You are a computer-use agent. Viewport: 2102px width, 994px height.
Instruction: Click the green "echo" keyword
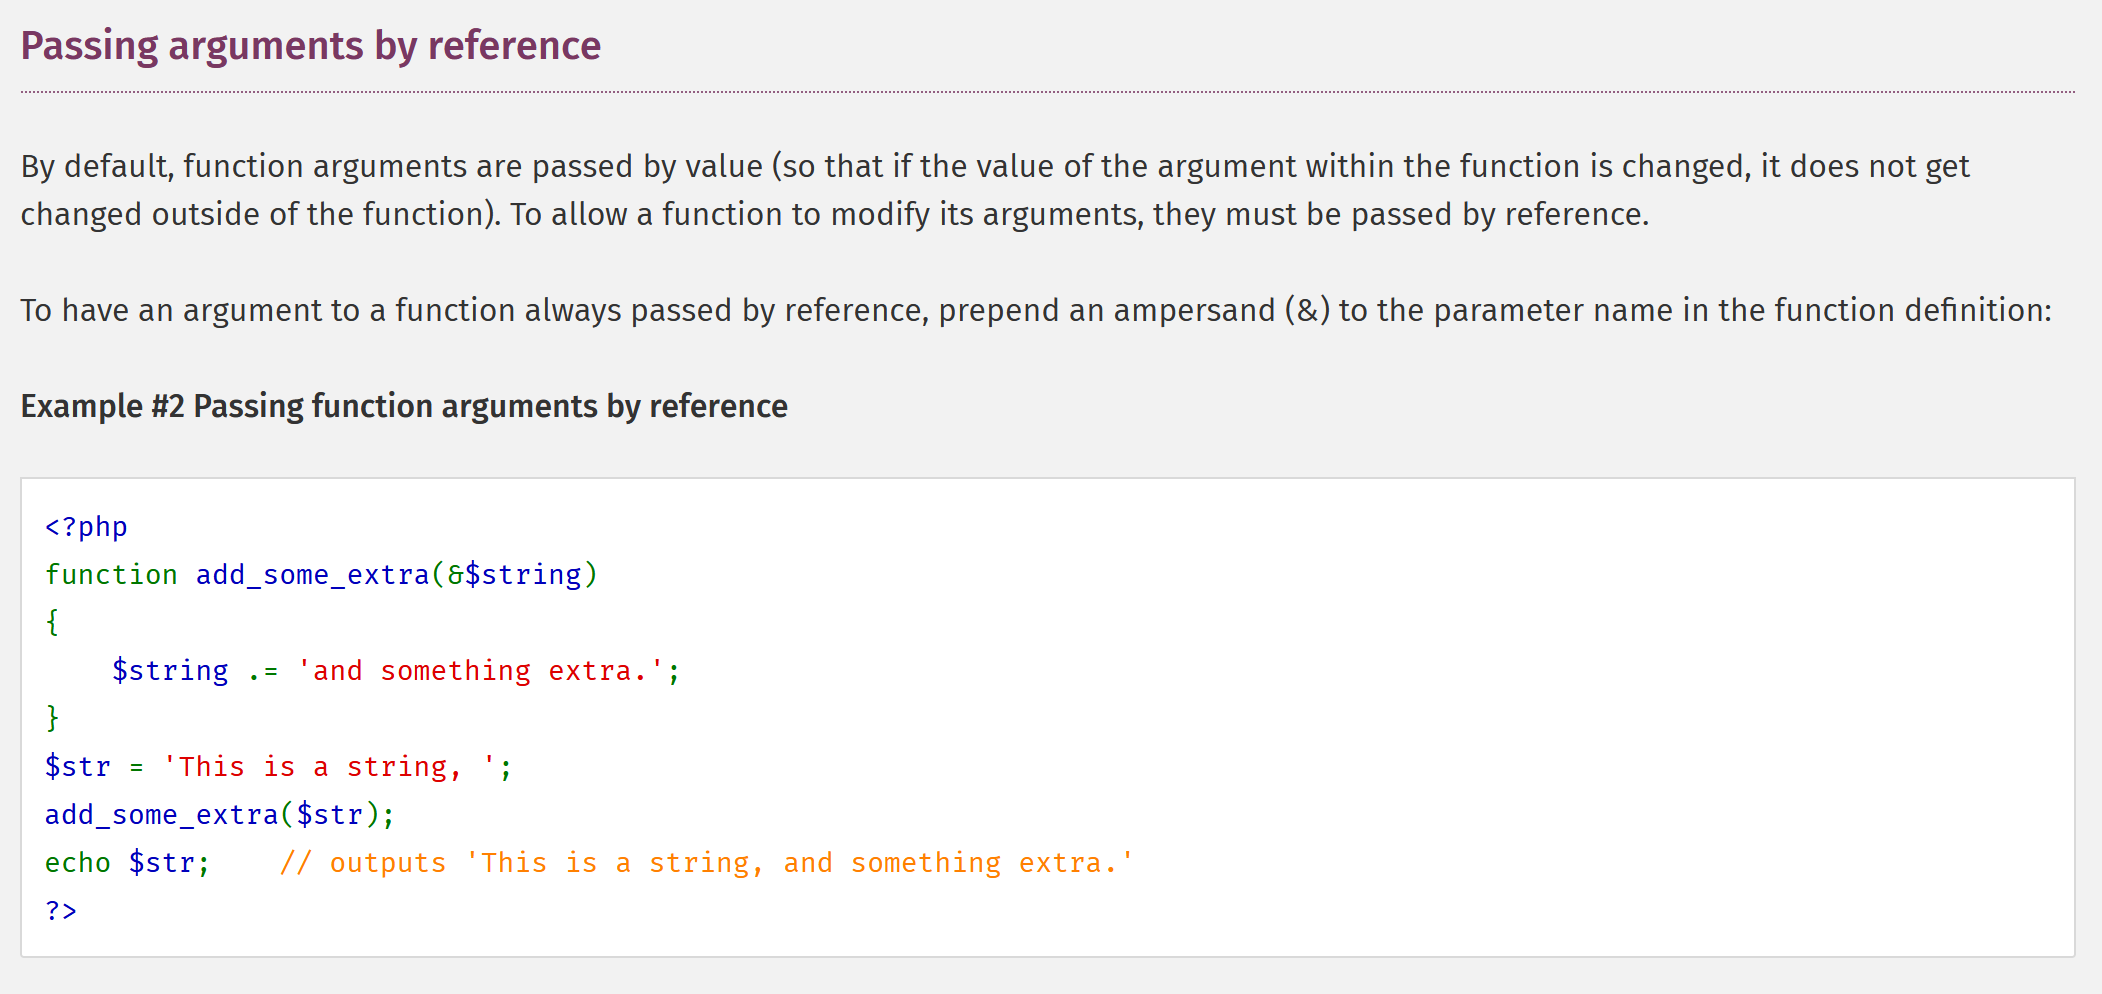[77, 863]
